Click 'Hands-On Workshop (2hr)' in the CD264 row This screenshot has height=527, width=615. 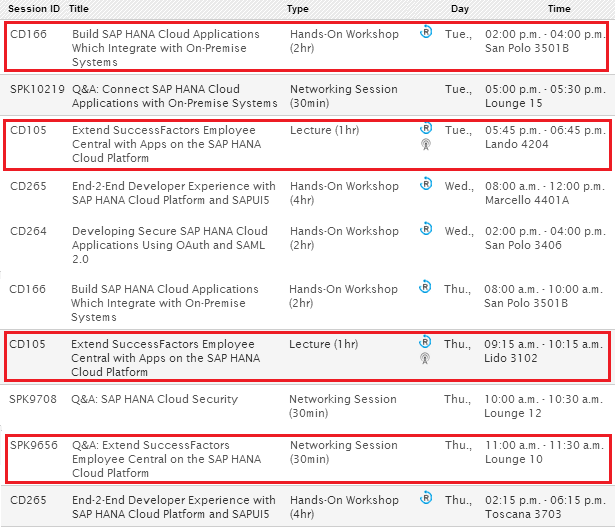click(344, 238)
